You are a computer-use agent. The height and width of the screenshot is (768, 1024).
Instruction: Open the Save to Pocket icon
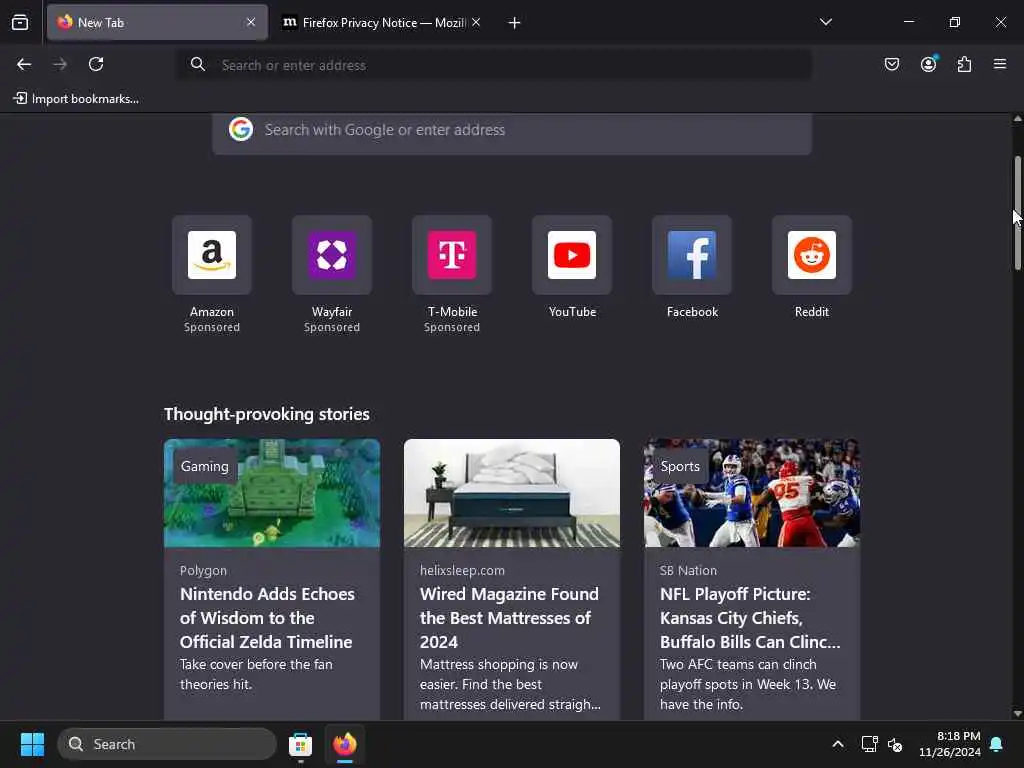pyautogui.click(x=891, y=64)
